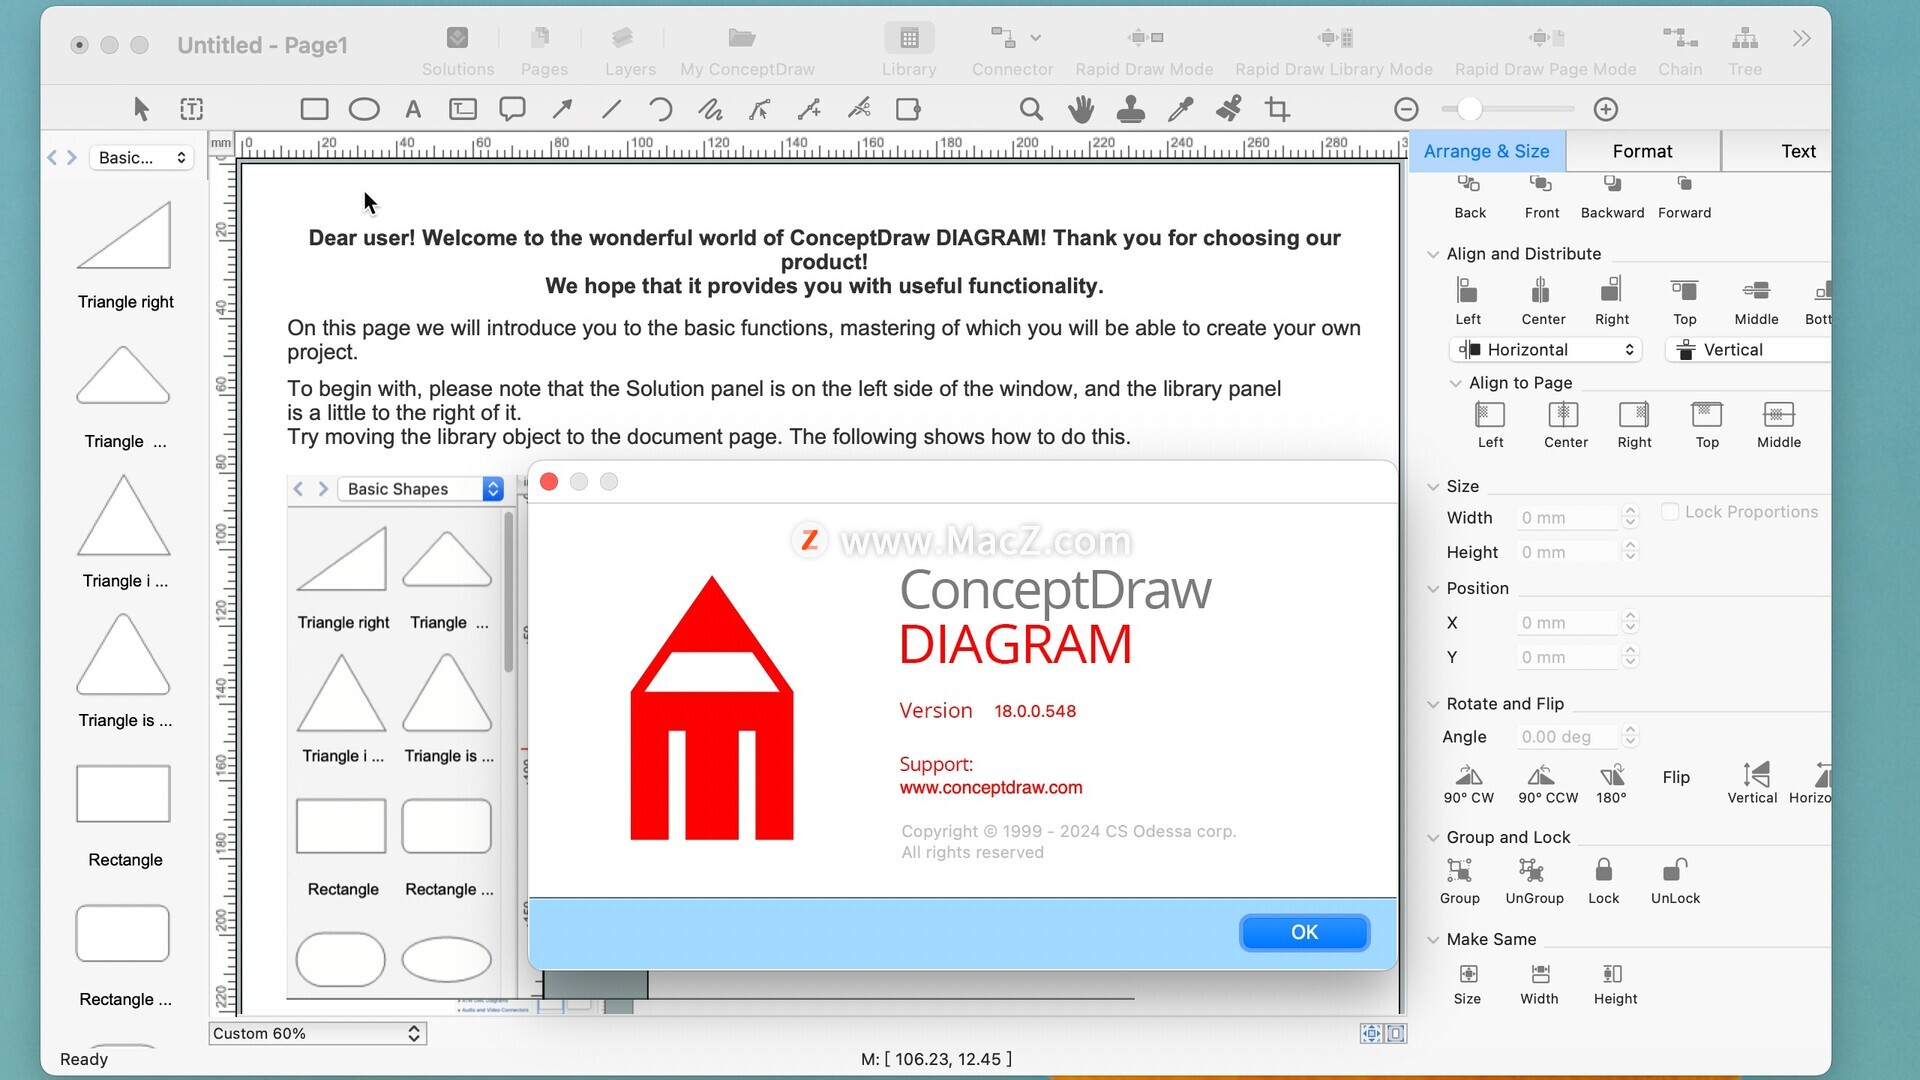Enable Rapid Draw Mode

(x=1144, y=51)
